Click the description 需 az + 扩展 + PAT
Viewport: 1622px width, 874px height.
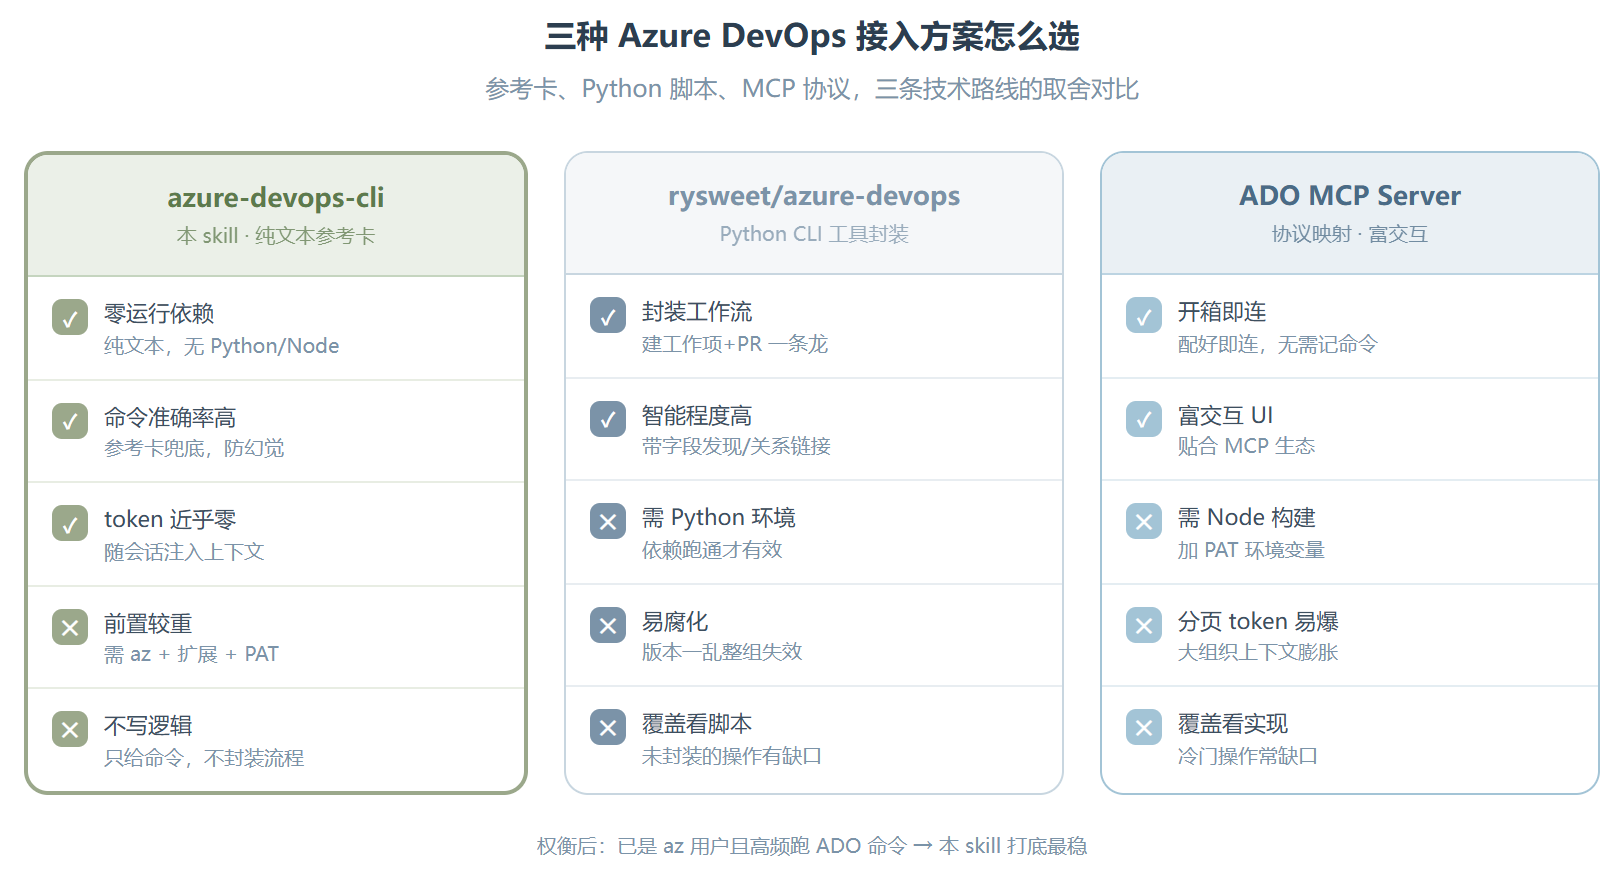click(191, 654)
